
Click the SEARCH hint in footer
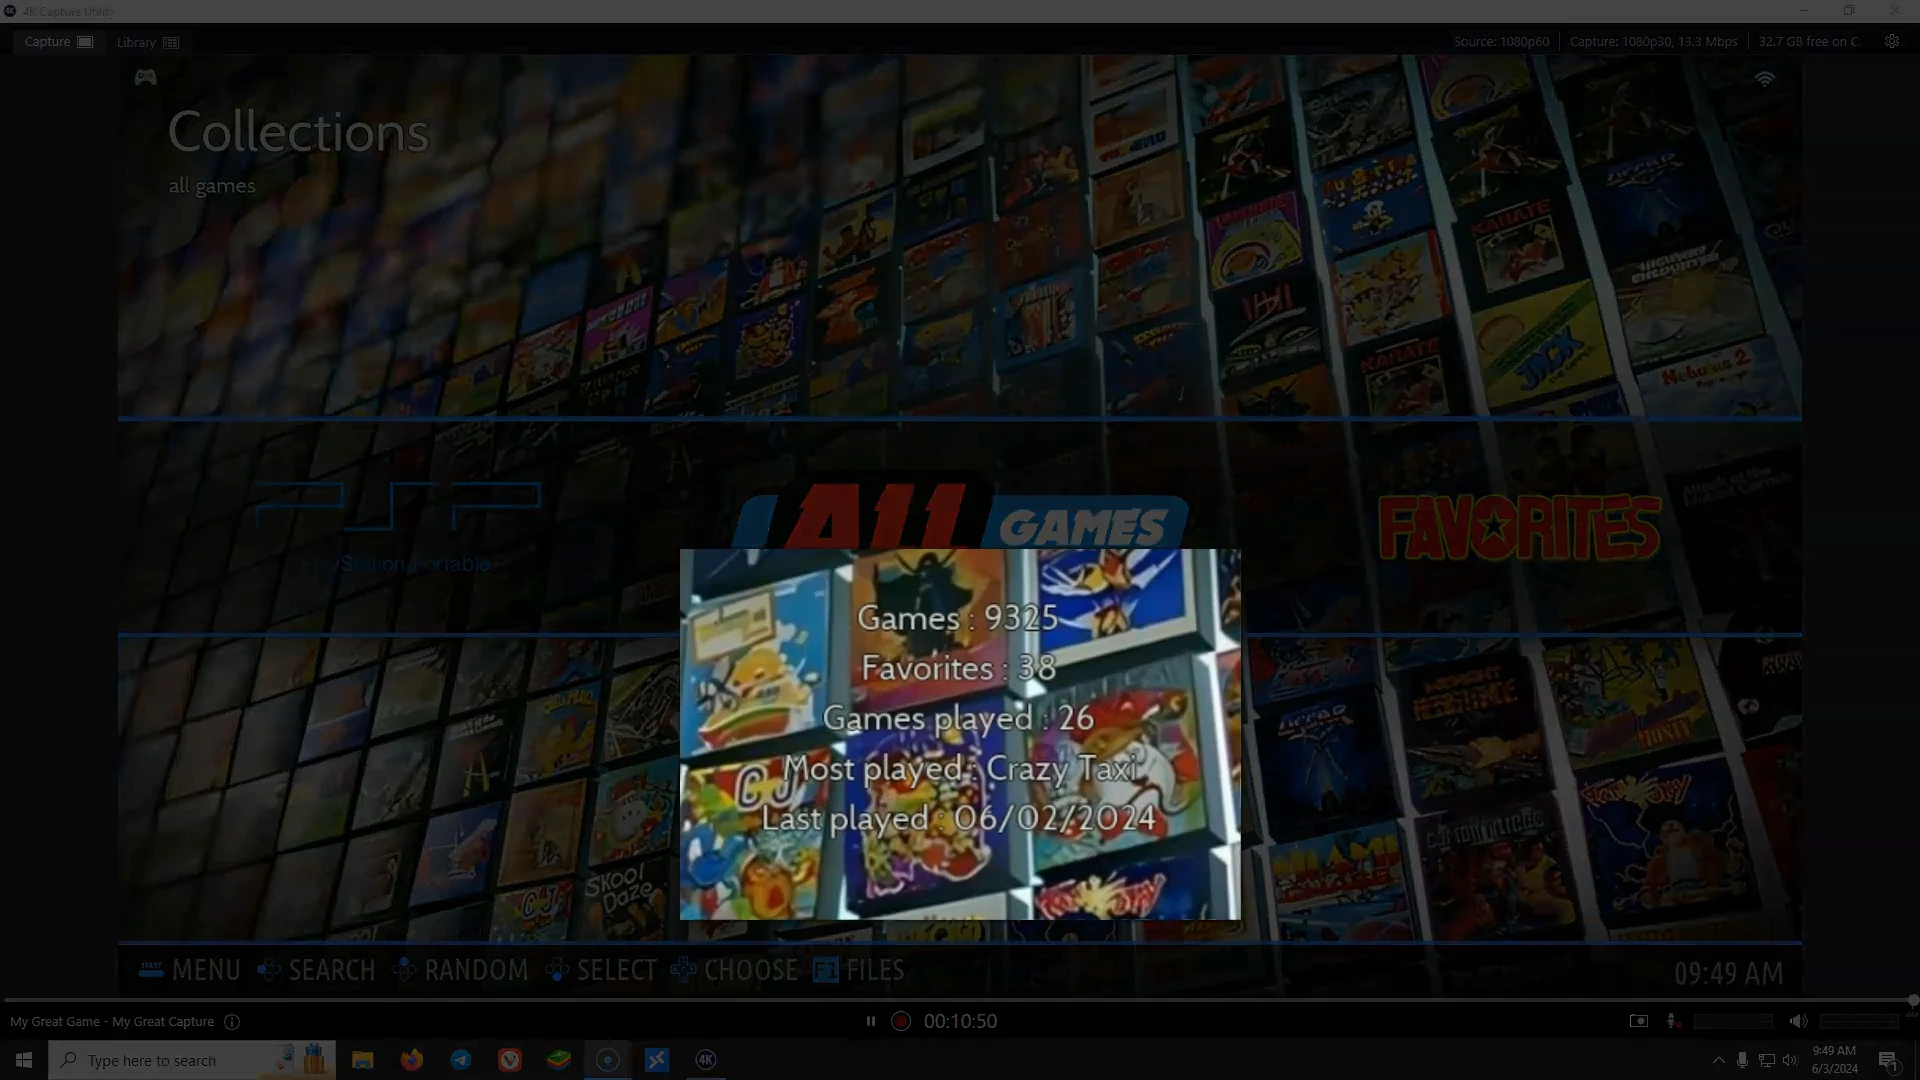click(316, 971)
